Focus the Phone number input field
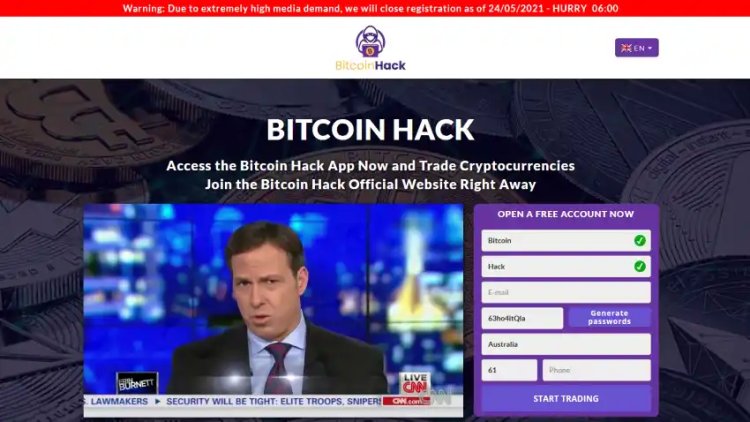750x422 pixels. pos(596,370)
